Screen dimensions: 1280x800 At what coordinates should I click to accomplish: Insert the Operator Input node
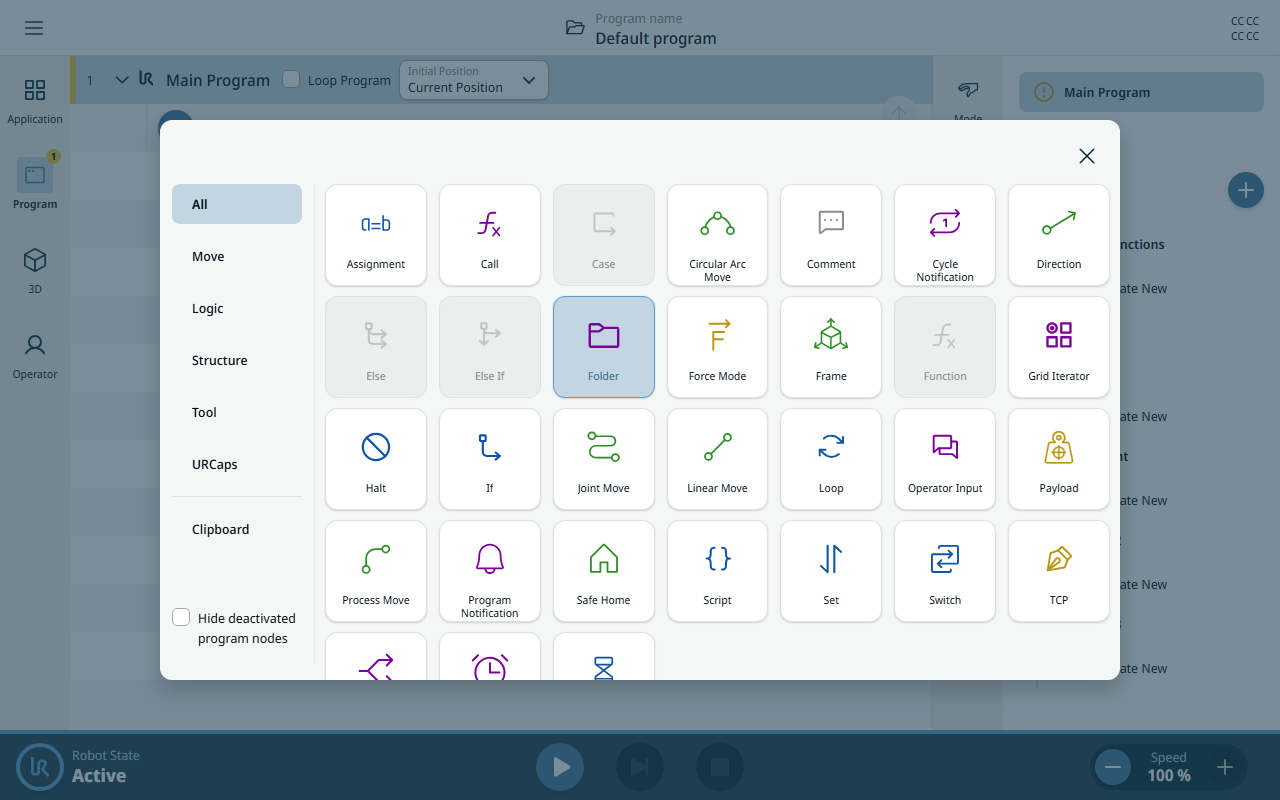tap(945, 458)
